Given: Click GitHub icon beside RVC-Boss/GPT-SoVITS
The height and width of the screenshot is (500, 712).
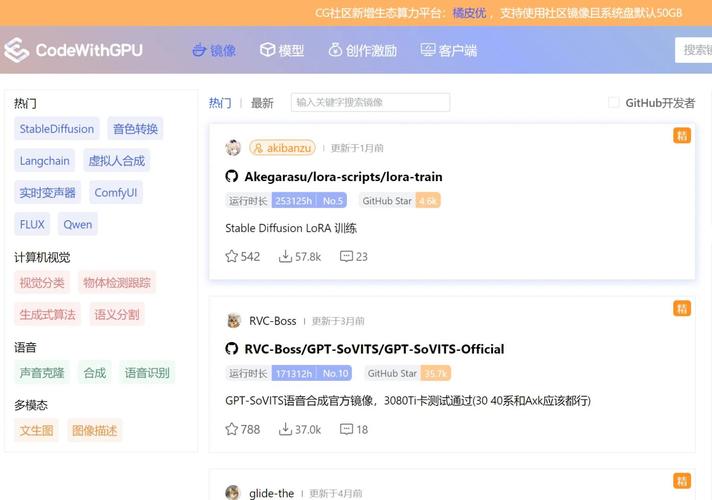Looking at the screenshot, I should [232, 349].
